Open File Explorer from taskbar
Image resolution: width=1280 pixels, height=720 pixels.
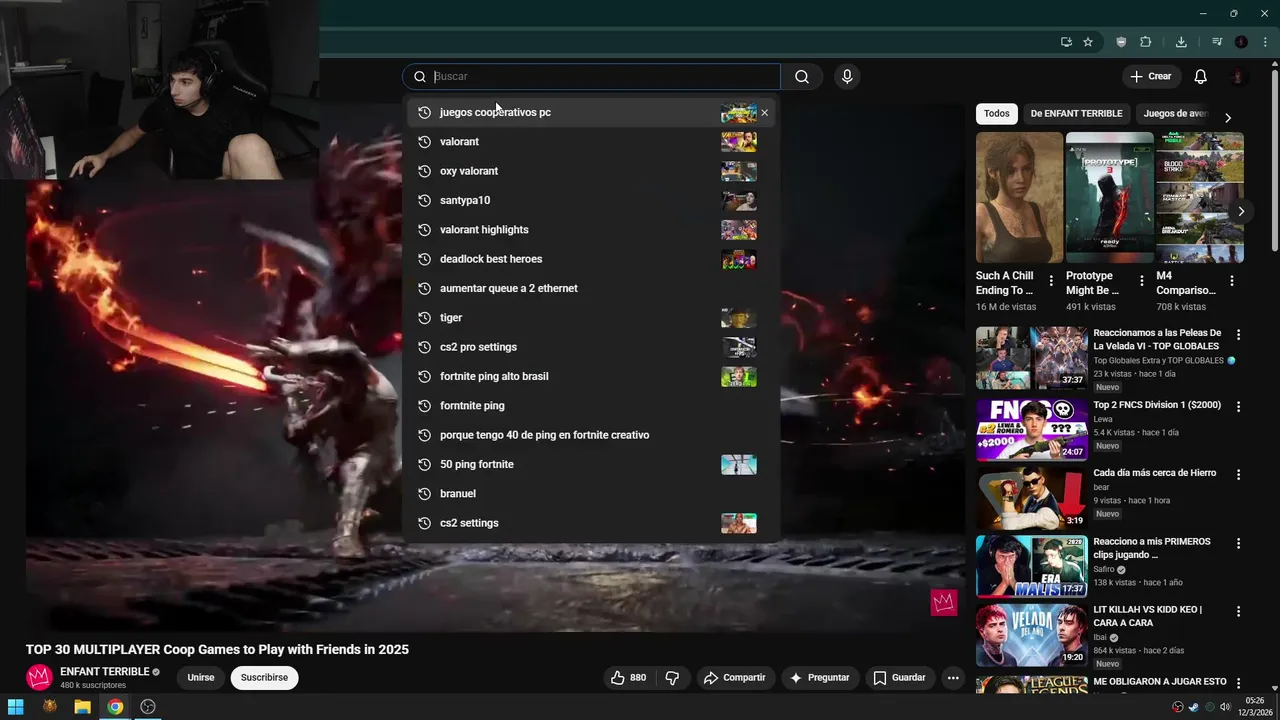pyautogui.click(x=83, y=707)
